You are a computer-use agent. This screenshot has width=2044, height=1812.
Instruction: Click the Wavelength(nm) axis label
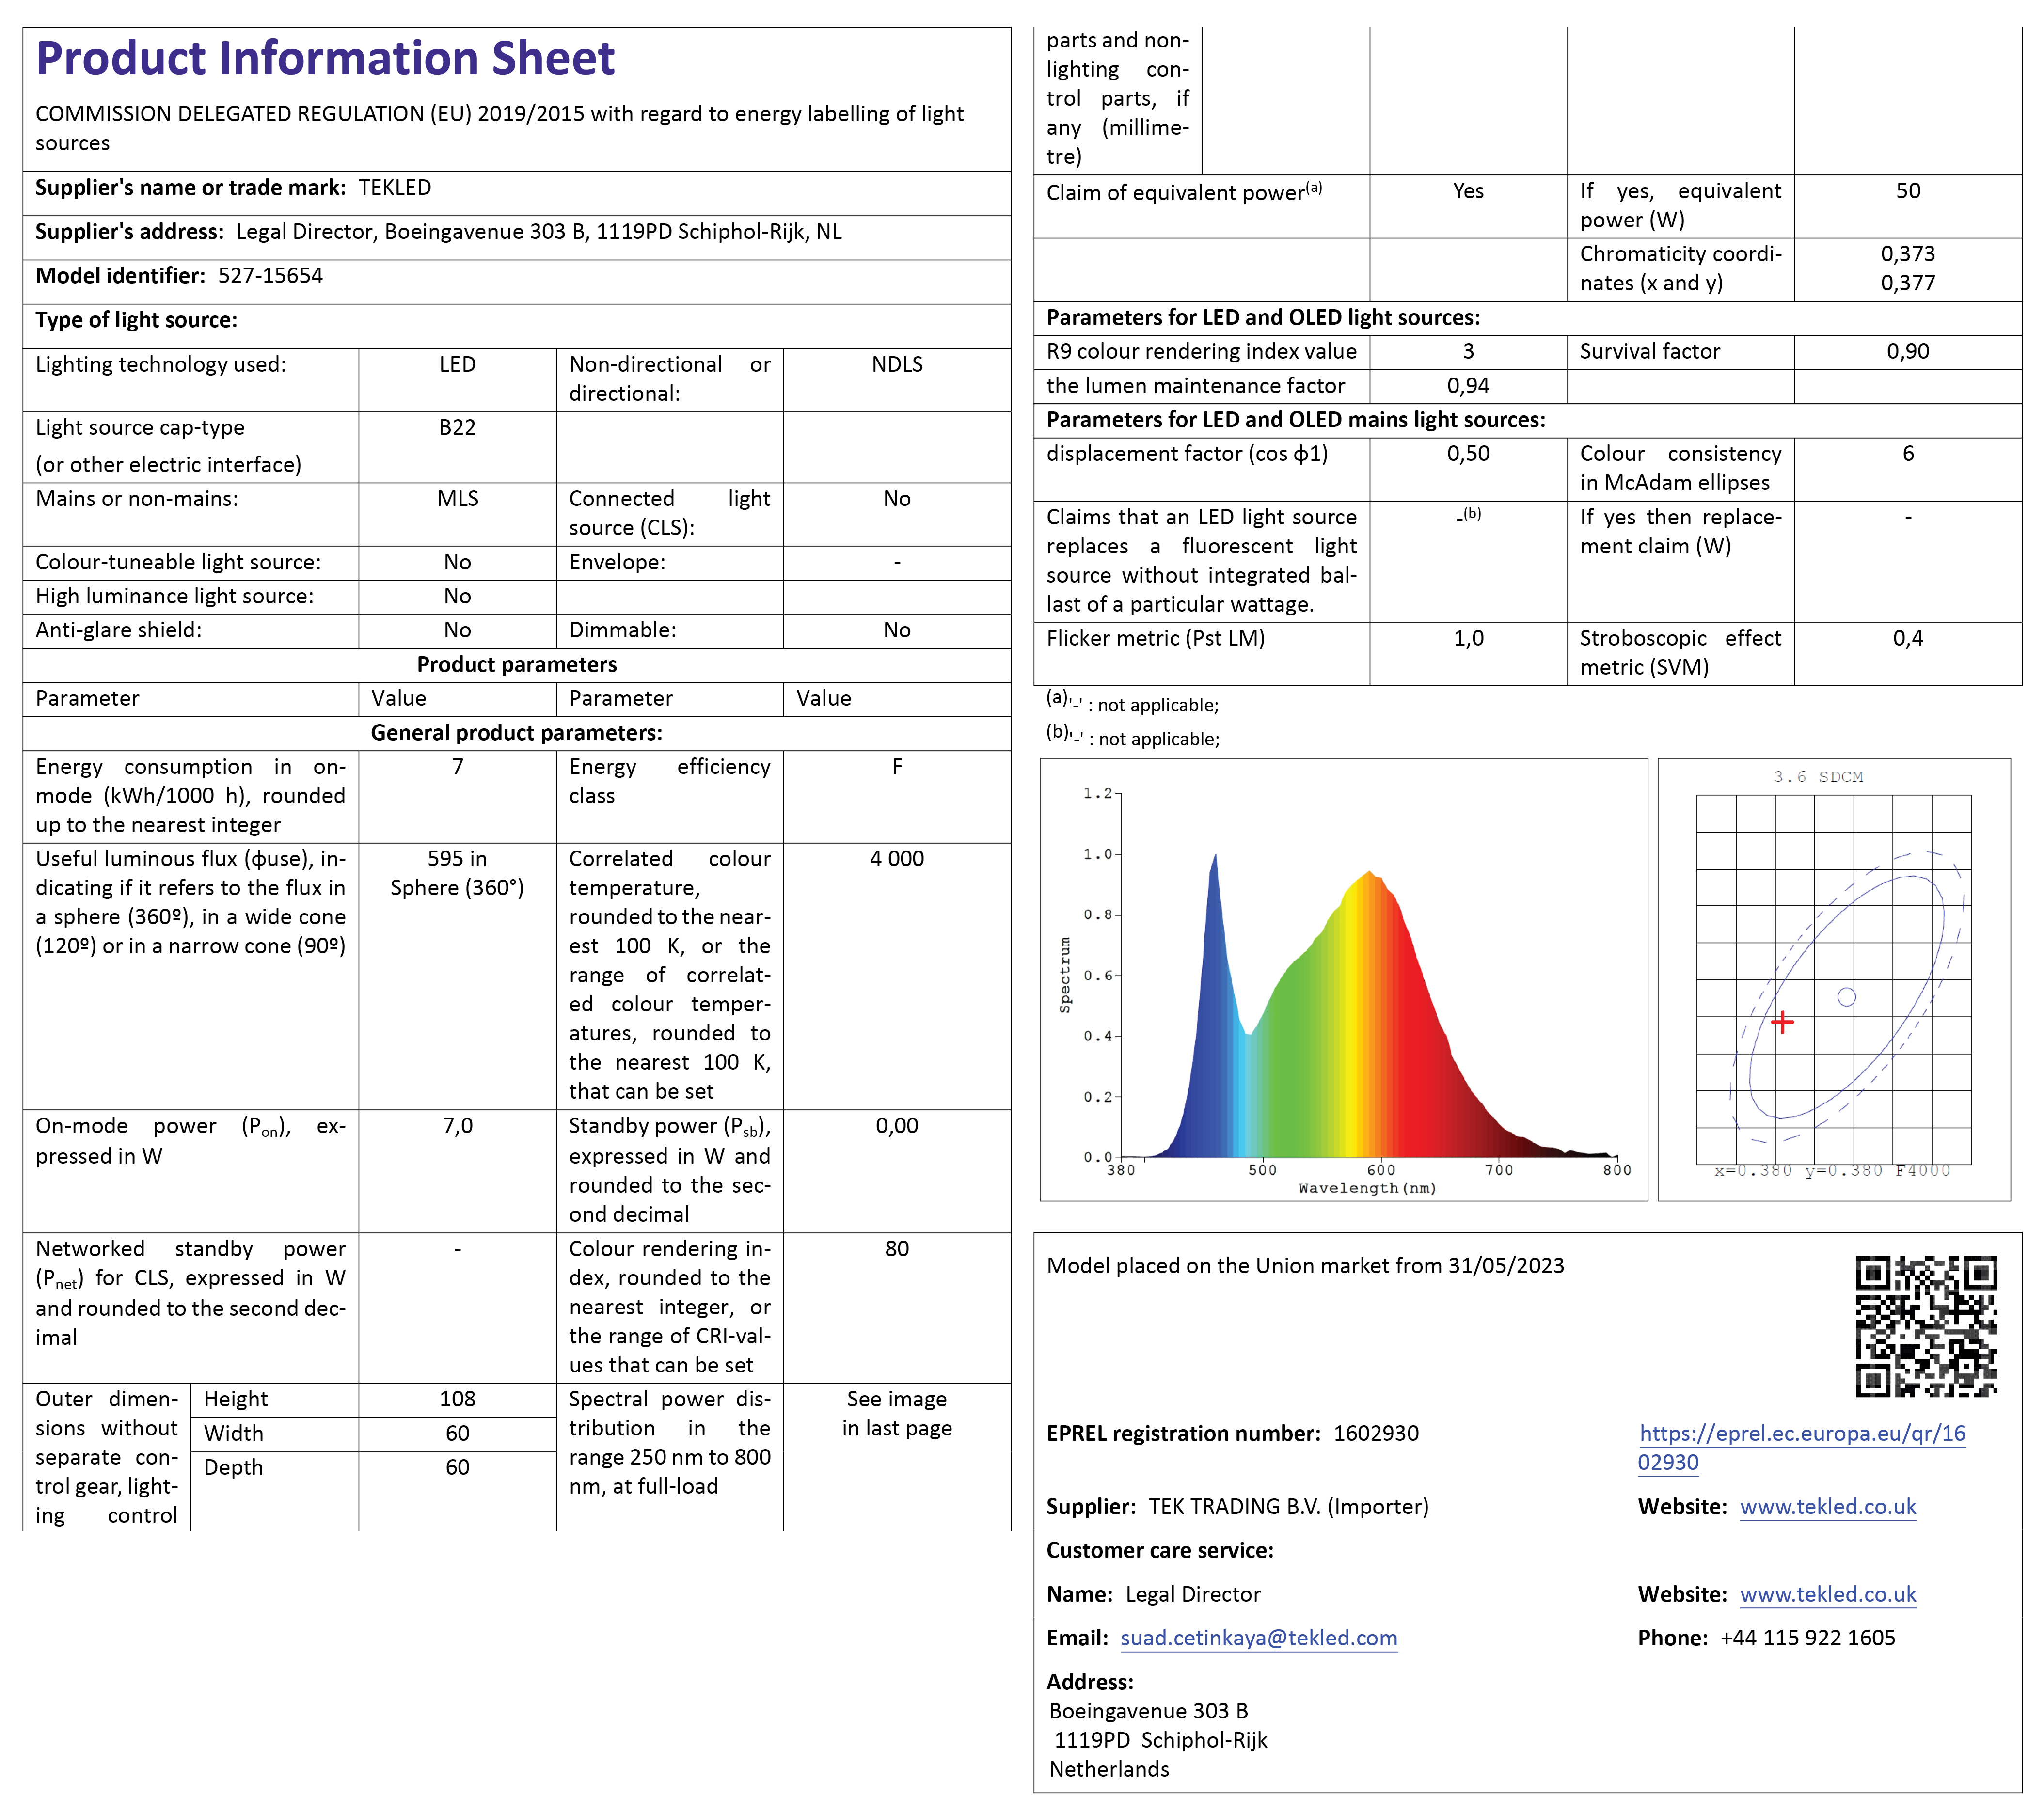click(x=1367, y=1188)
